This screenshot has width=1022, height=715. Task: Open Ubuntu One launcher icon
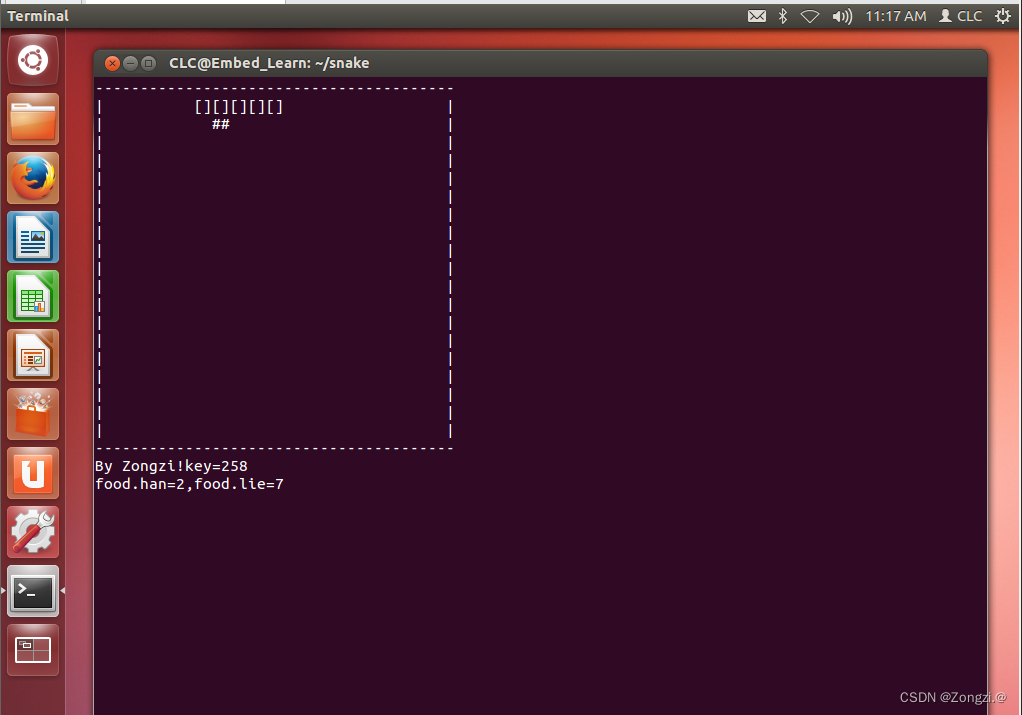point(33,473)
